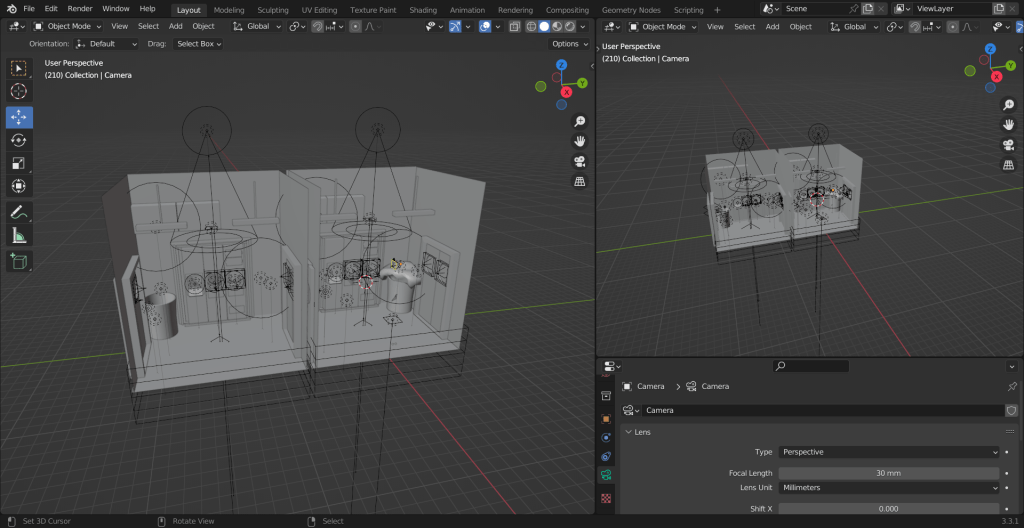Collapse the Lens panel section
Viewport: 1024px width, 528px height.
[640, 432]
